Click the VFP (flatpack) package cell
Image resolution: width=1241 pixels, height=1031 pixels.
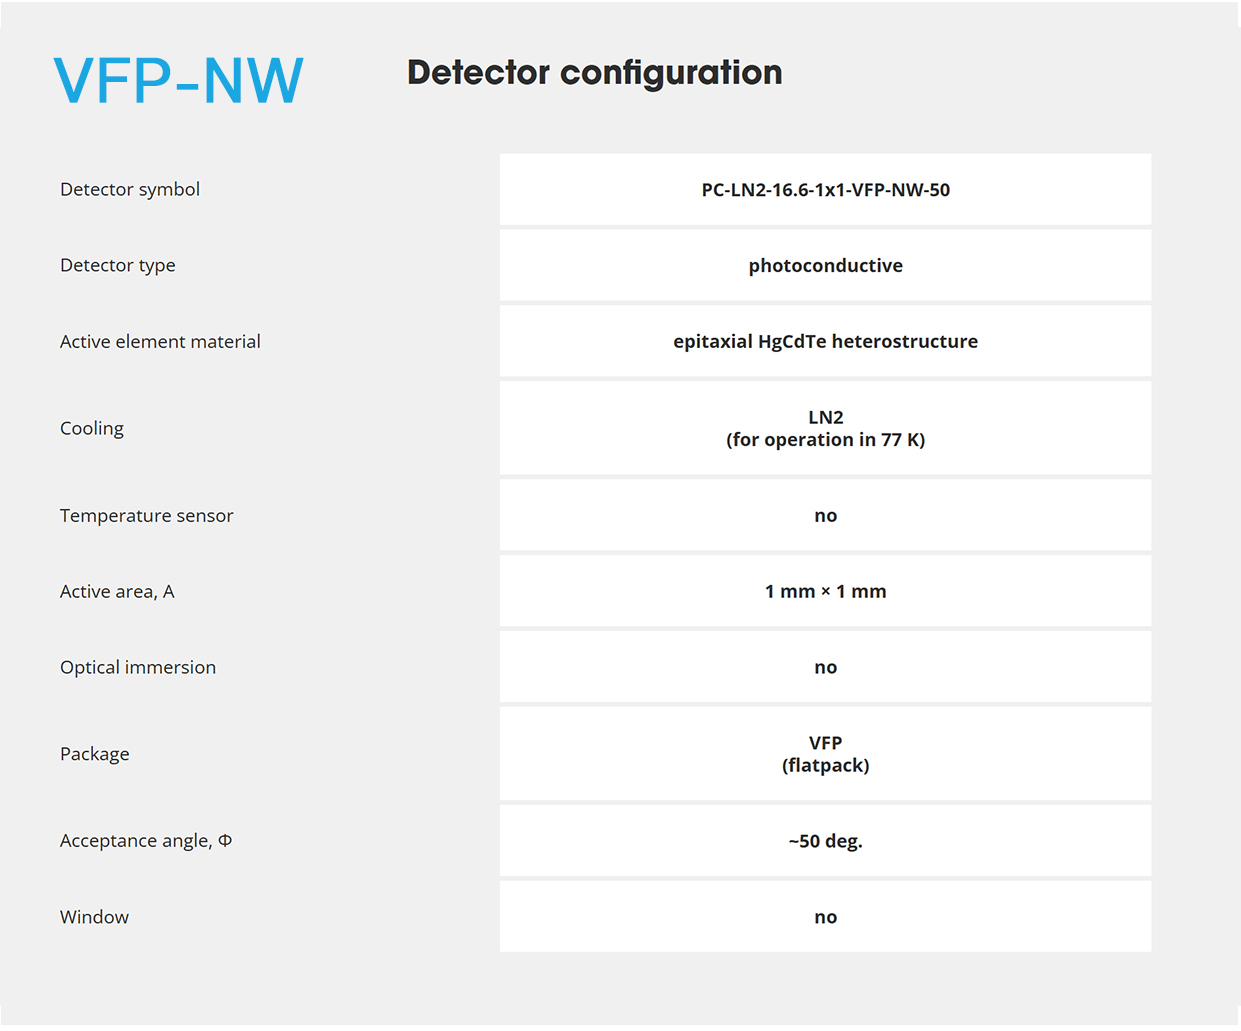tap(826, 754)
